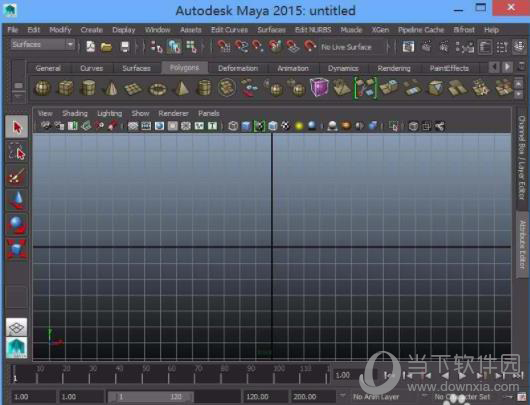Select the polygon sphere shelf icon
This screenshot has height=405, width=530.
point(43,88)
